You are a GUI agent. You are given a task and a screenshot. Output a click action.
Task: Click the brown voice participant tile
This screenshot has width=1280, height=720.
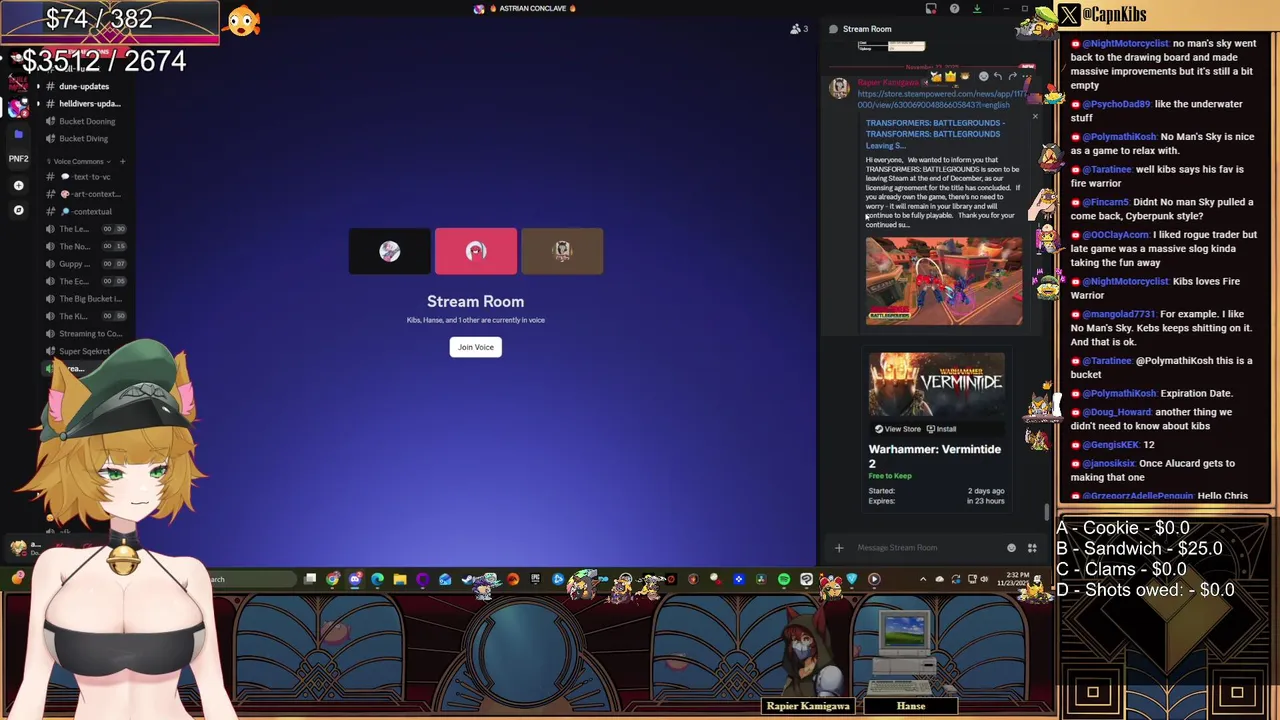pyautogui.click(x=562, y=251)
